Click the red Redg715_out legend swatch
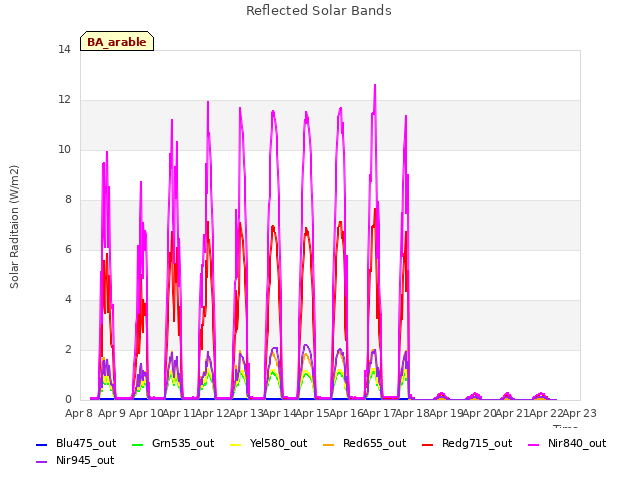The image size is (640, 480). point(427,445)
